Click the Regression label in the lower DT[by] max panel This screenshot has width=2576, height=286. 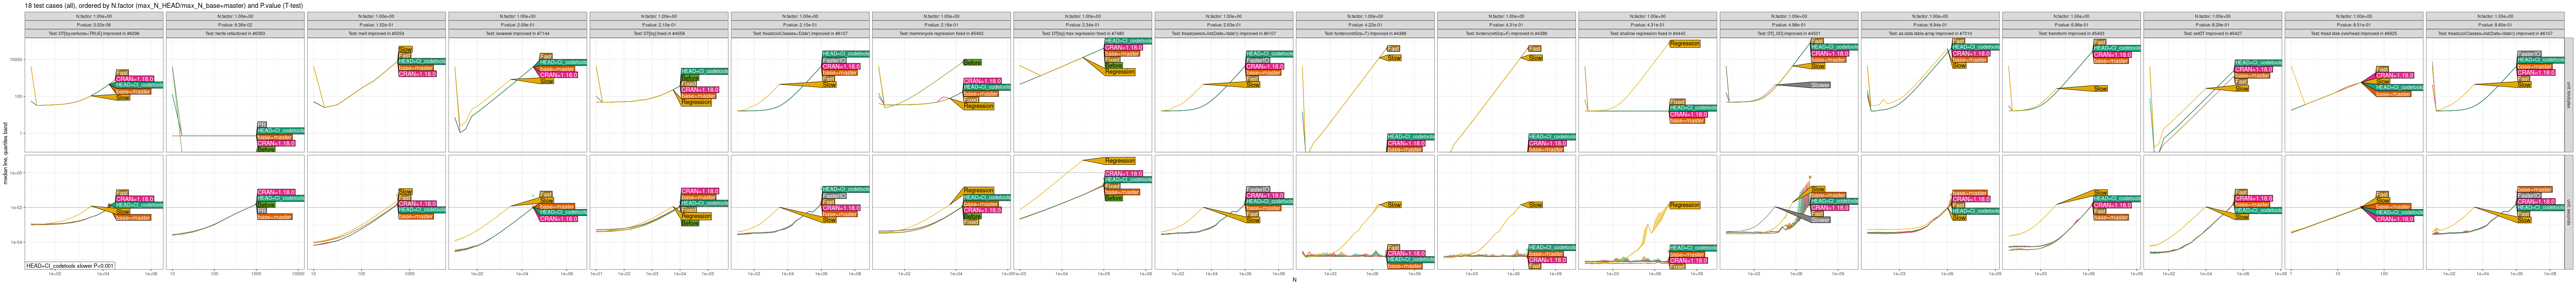pos(1119,161)
